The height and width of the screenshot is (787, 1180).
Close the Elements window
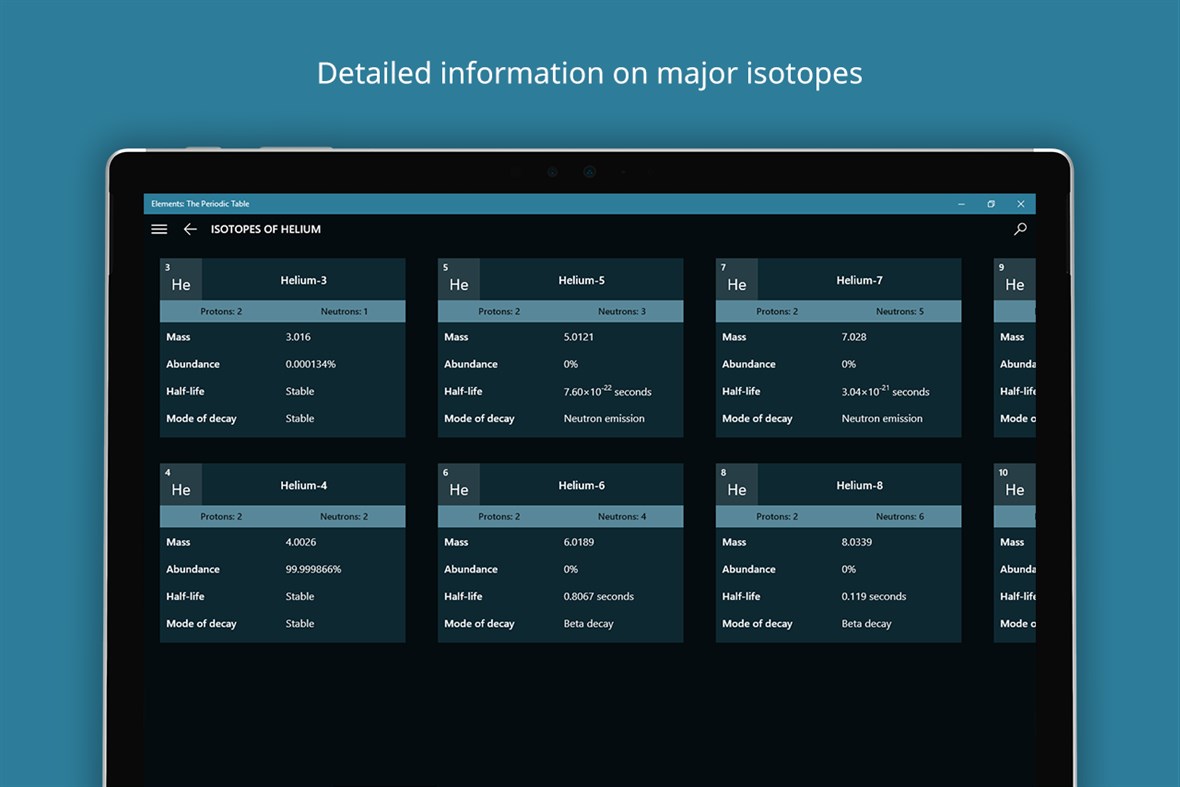[x=1020, y=204]
